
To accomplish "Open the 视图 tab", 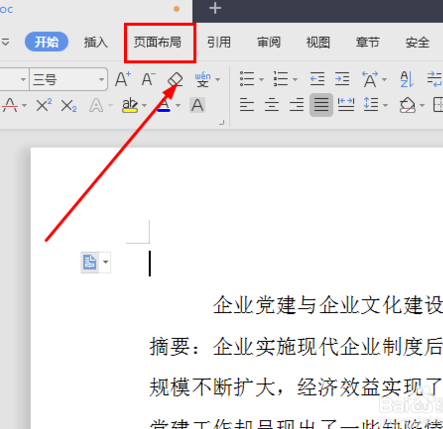I will (x=318, y=42).
